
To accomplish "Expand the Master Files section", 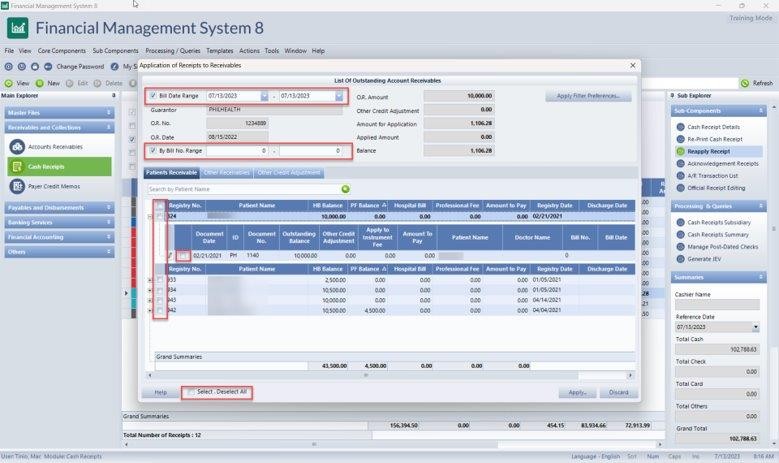I will (58, 112).
